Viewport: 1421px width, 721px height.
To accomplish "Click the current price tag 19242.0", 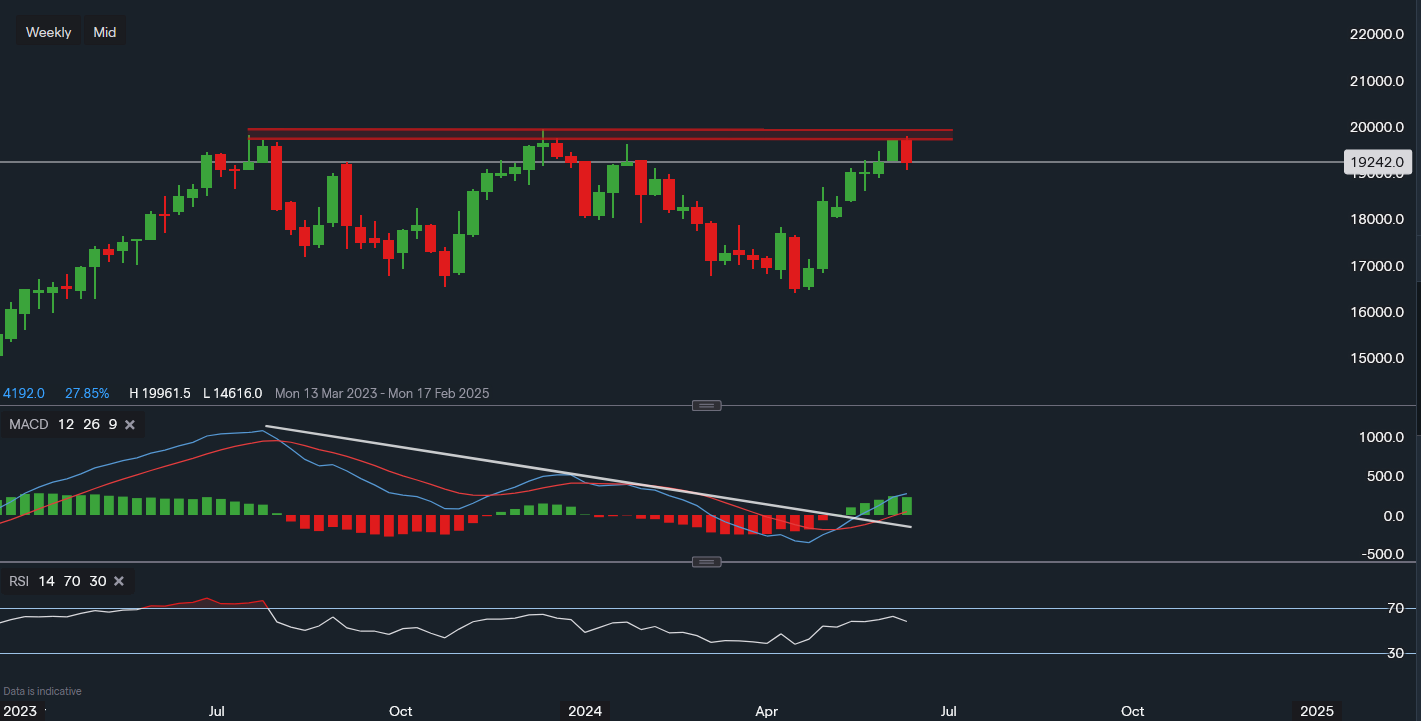I will (1376, 162).
